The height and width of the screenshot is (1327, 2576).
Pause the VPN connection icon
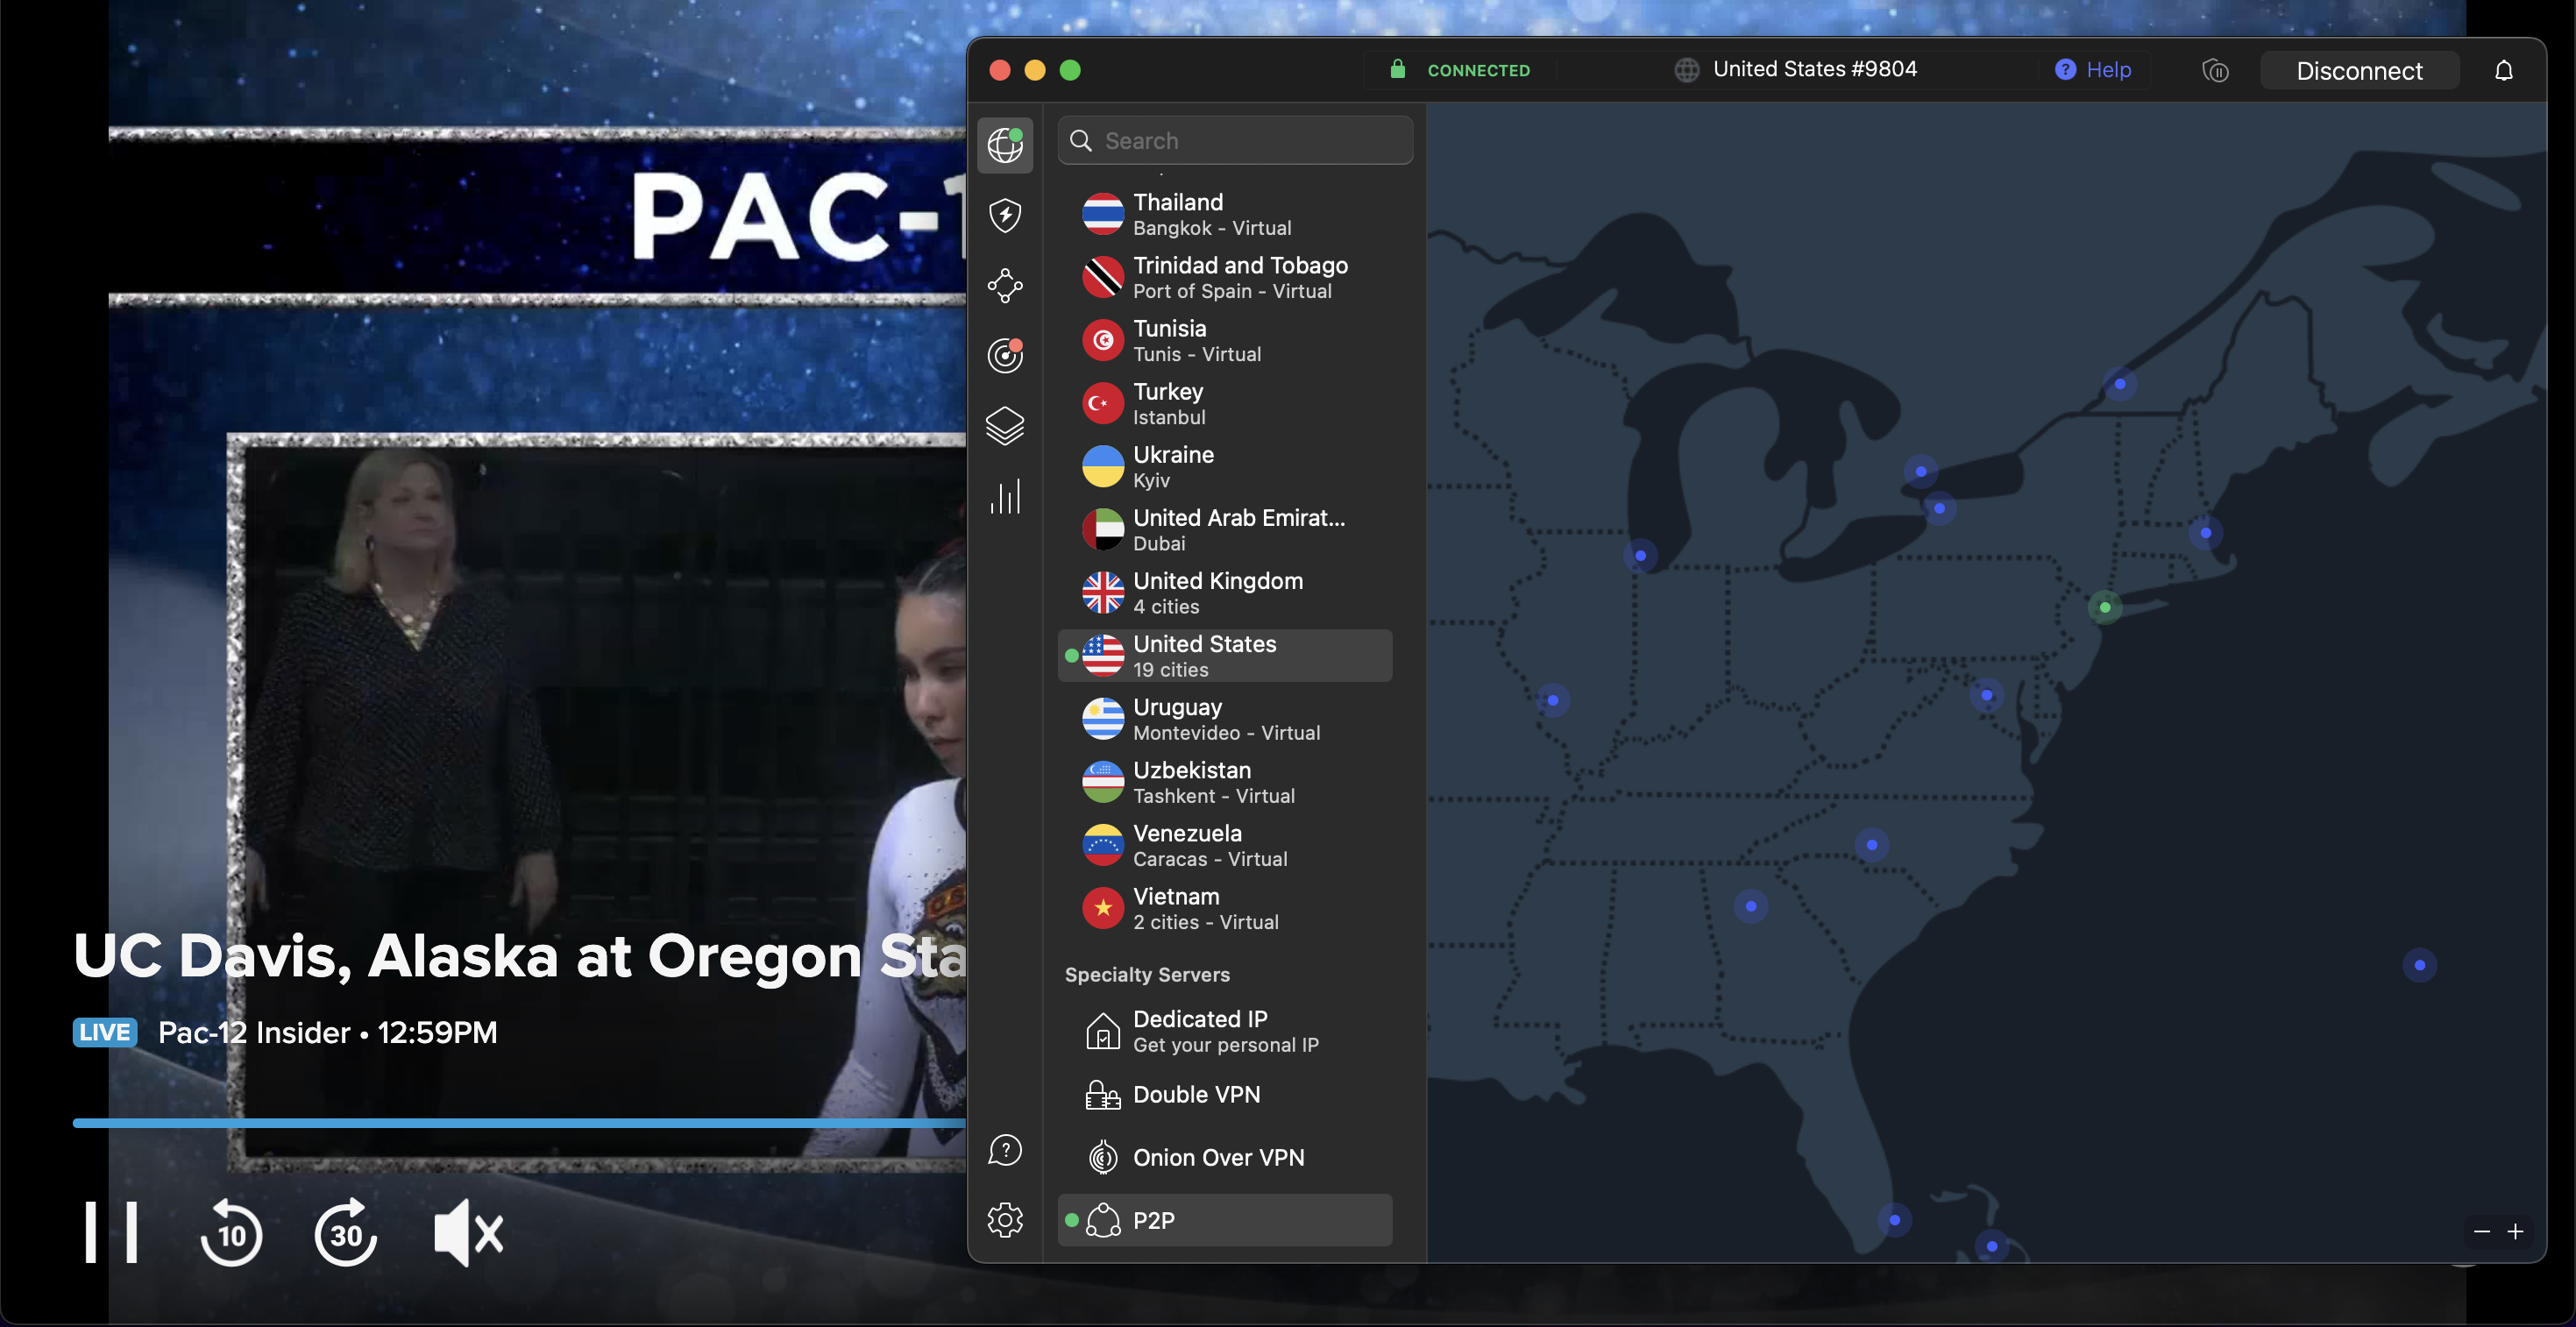(2215, 70)
